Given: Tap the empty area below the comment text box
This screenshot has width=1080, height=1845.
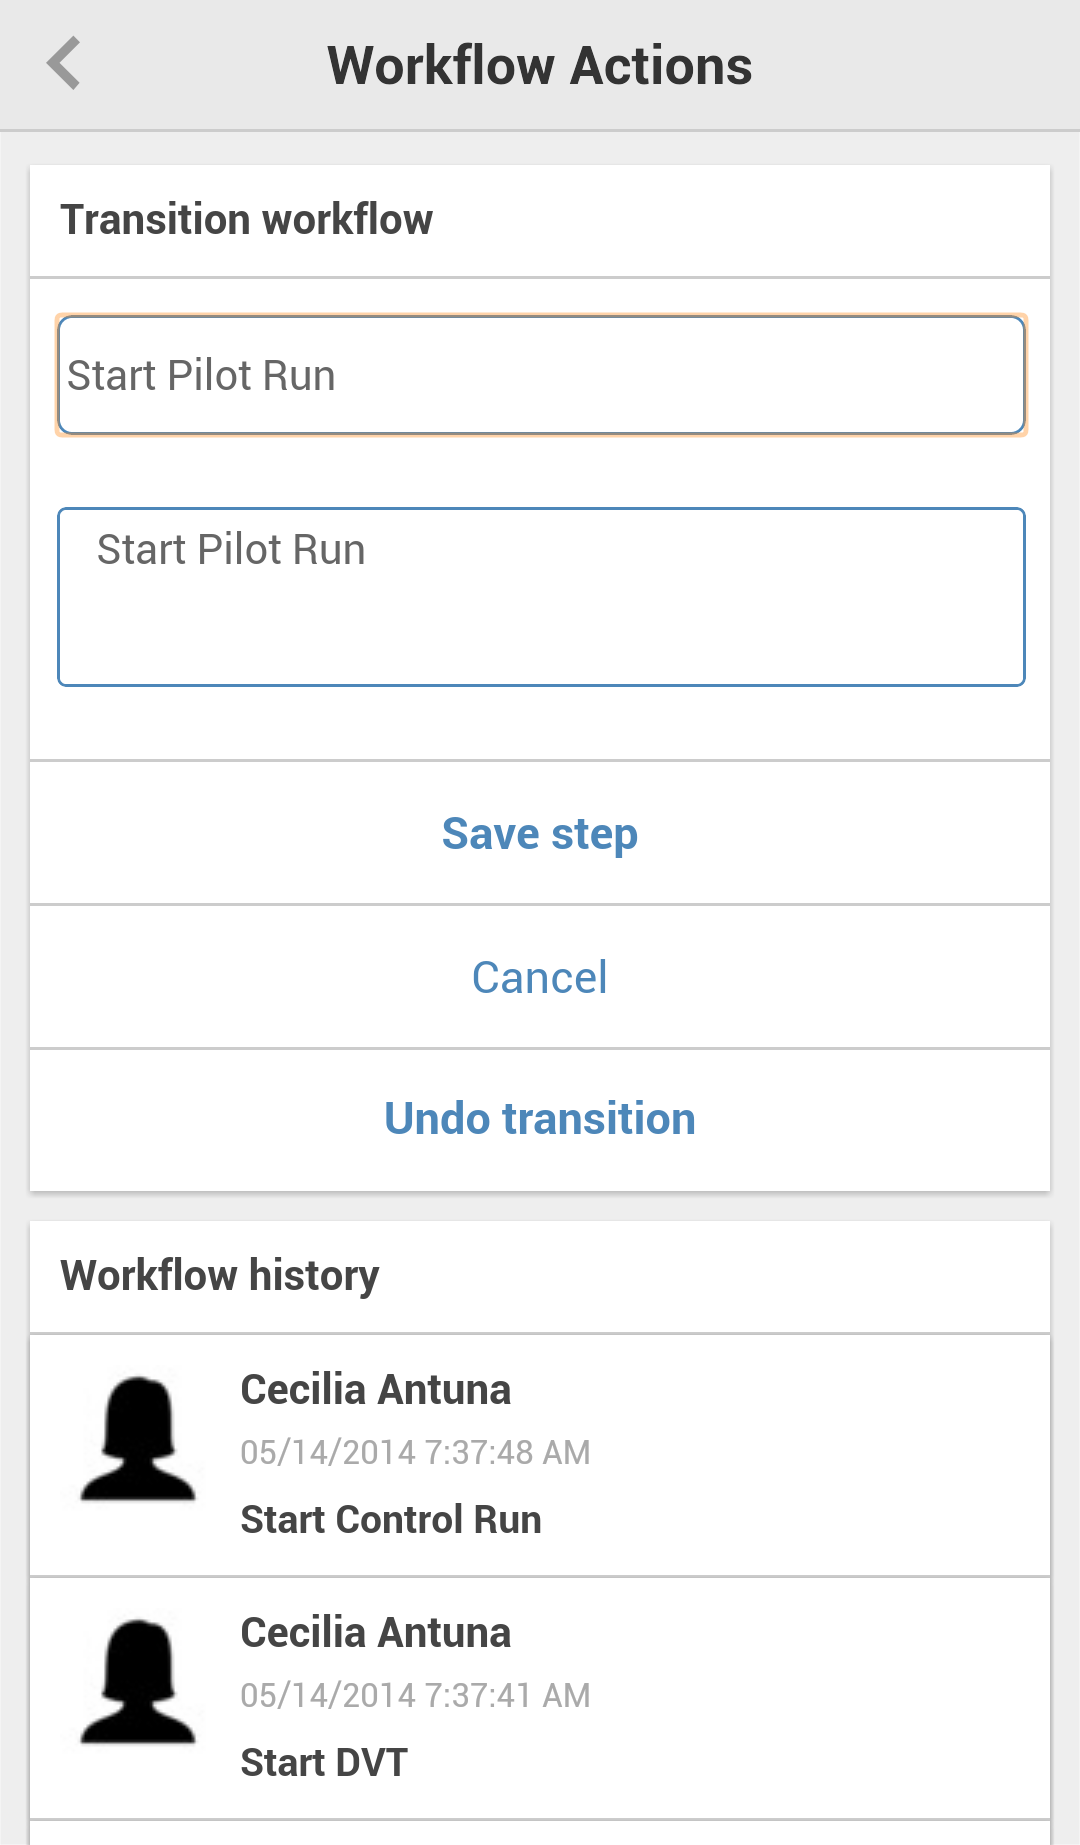Looking at the screenshot, I should click(x=540, y=723).
